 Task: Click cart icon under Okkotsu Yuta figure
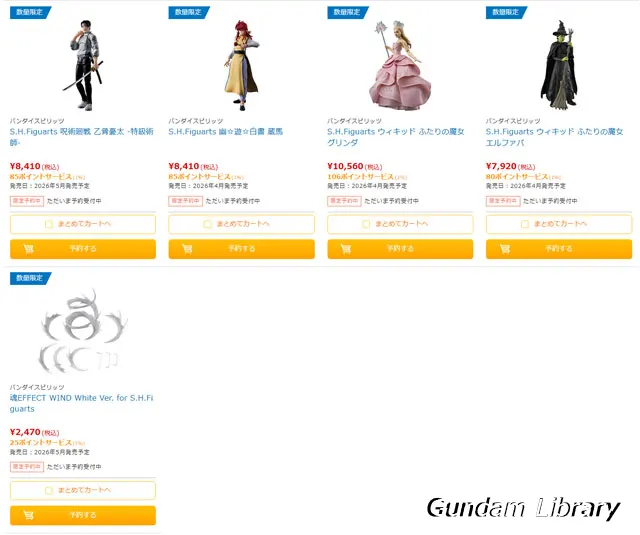[29, 249]
